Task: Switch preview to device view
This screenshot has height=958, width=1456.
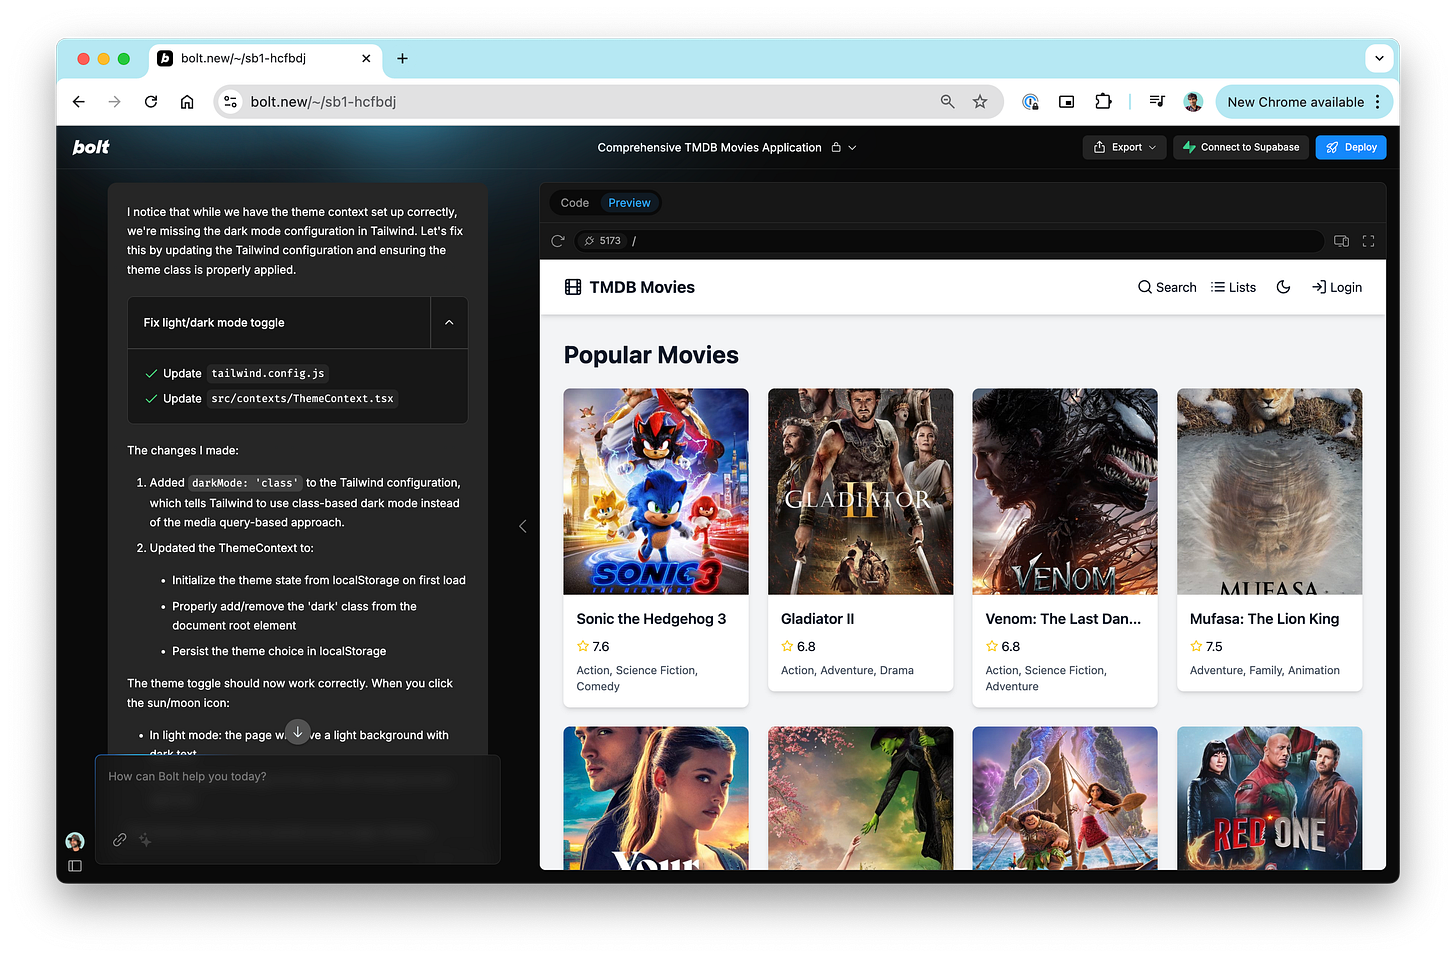Action: 1341,241
